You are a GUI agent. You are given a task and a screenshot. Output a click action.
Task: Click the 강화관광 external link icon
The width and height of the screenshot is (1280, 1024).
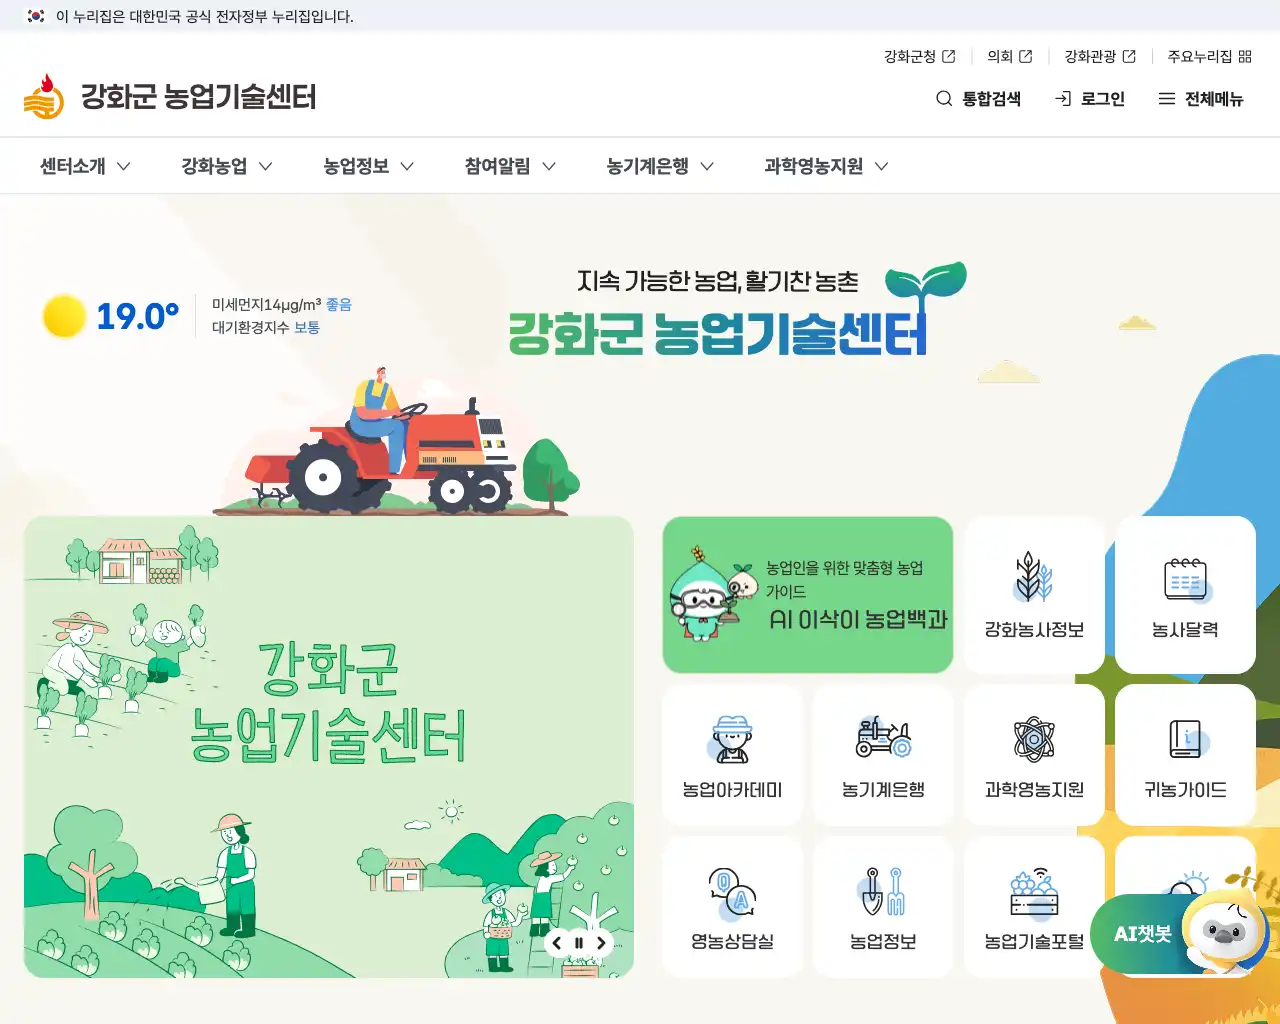pyautogui.click(x=1129, y=57)
